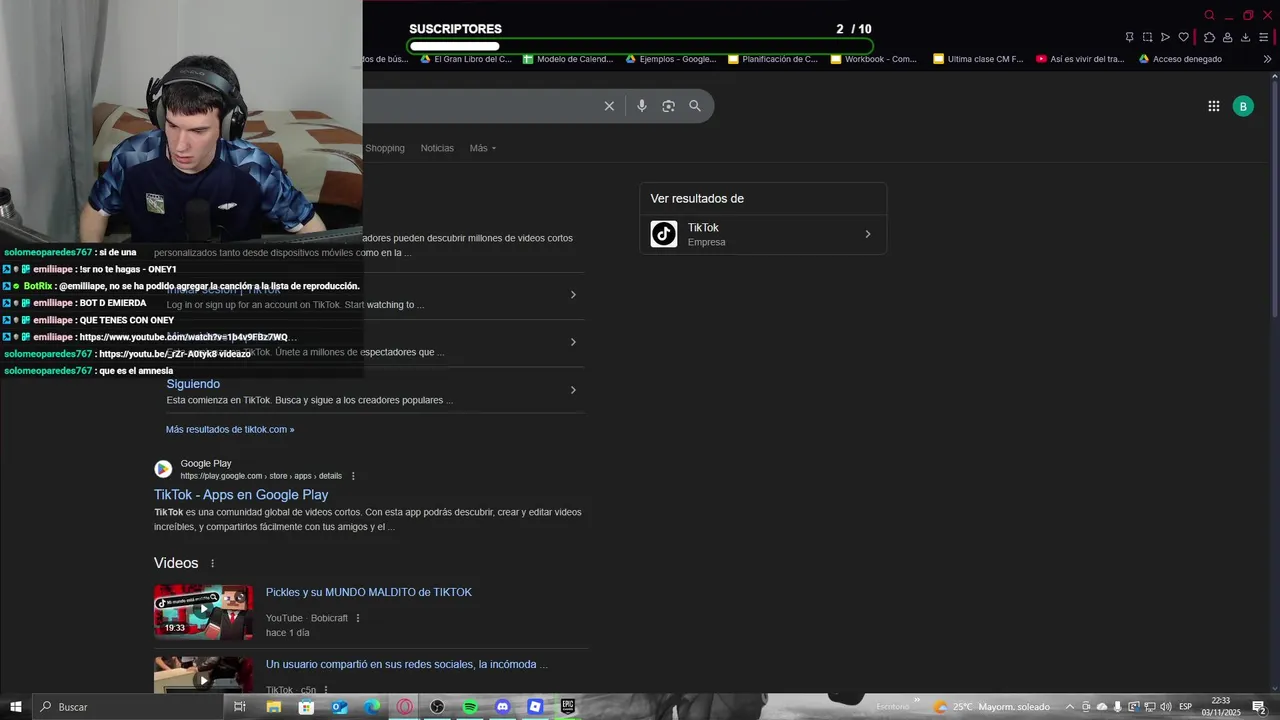Open Microsoft Store from the taskbar

click(x=306, y=707)
